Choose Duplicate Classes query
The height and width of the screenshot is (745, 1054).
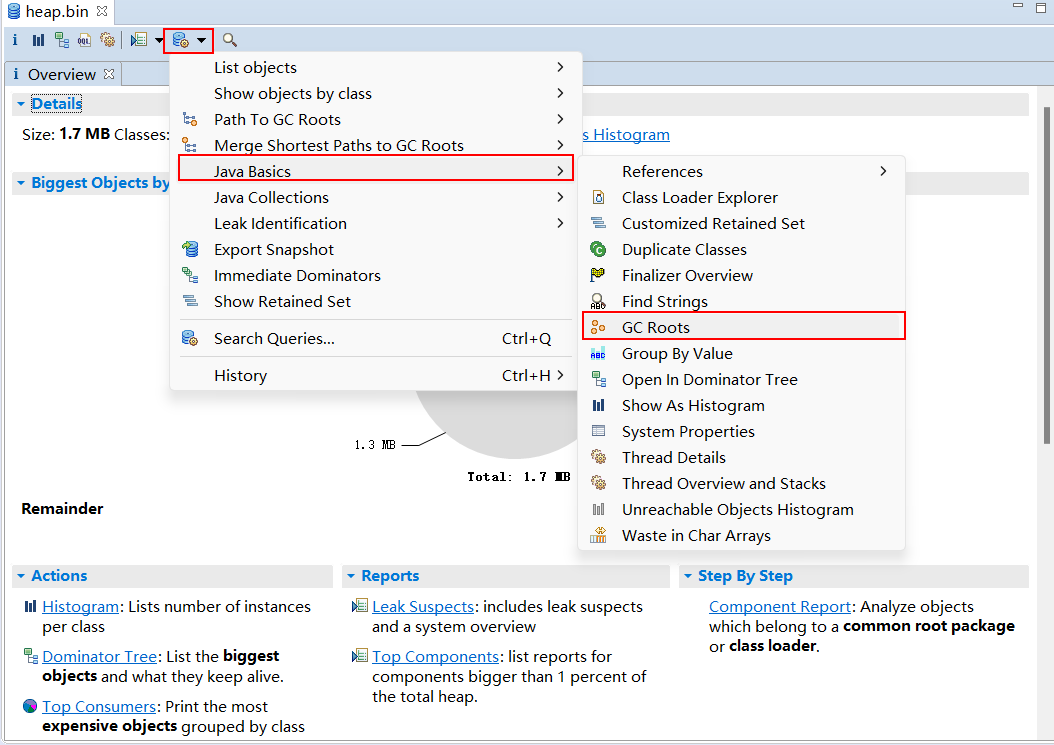tap(741, 249)
